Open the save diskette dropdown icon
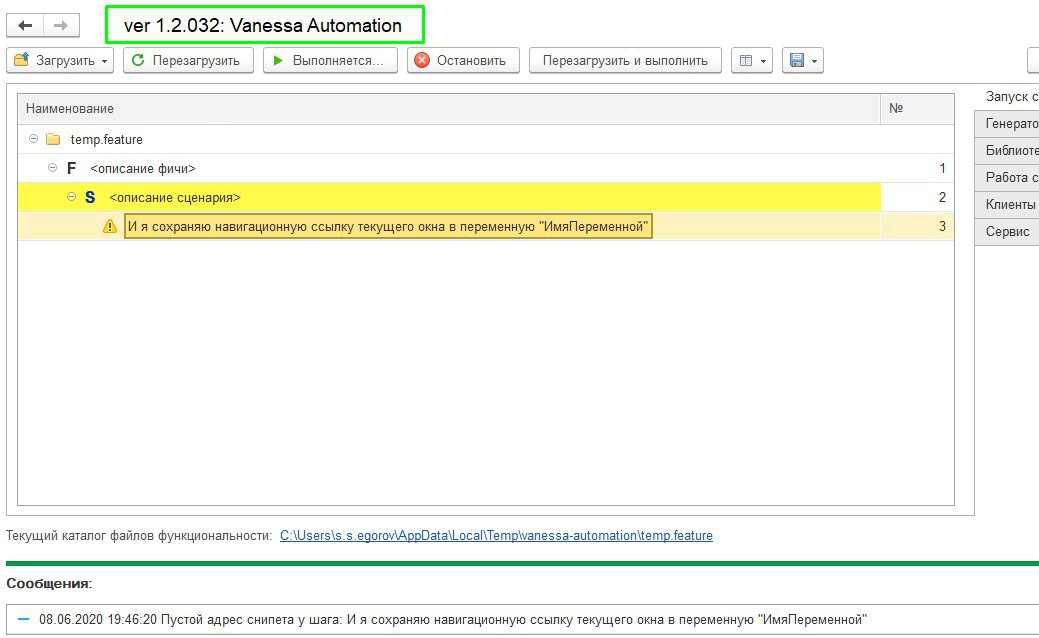 coord(802,60)
